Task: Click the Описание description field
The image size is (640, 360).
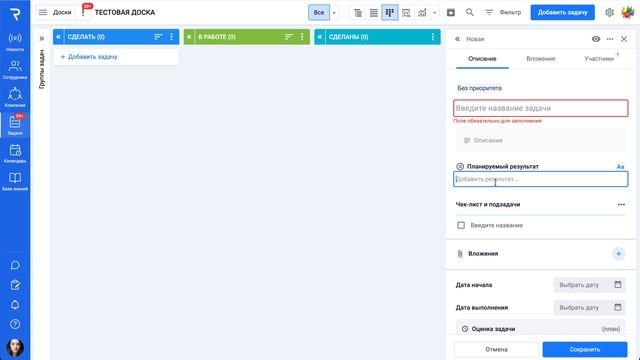Action: coord(540,140)
